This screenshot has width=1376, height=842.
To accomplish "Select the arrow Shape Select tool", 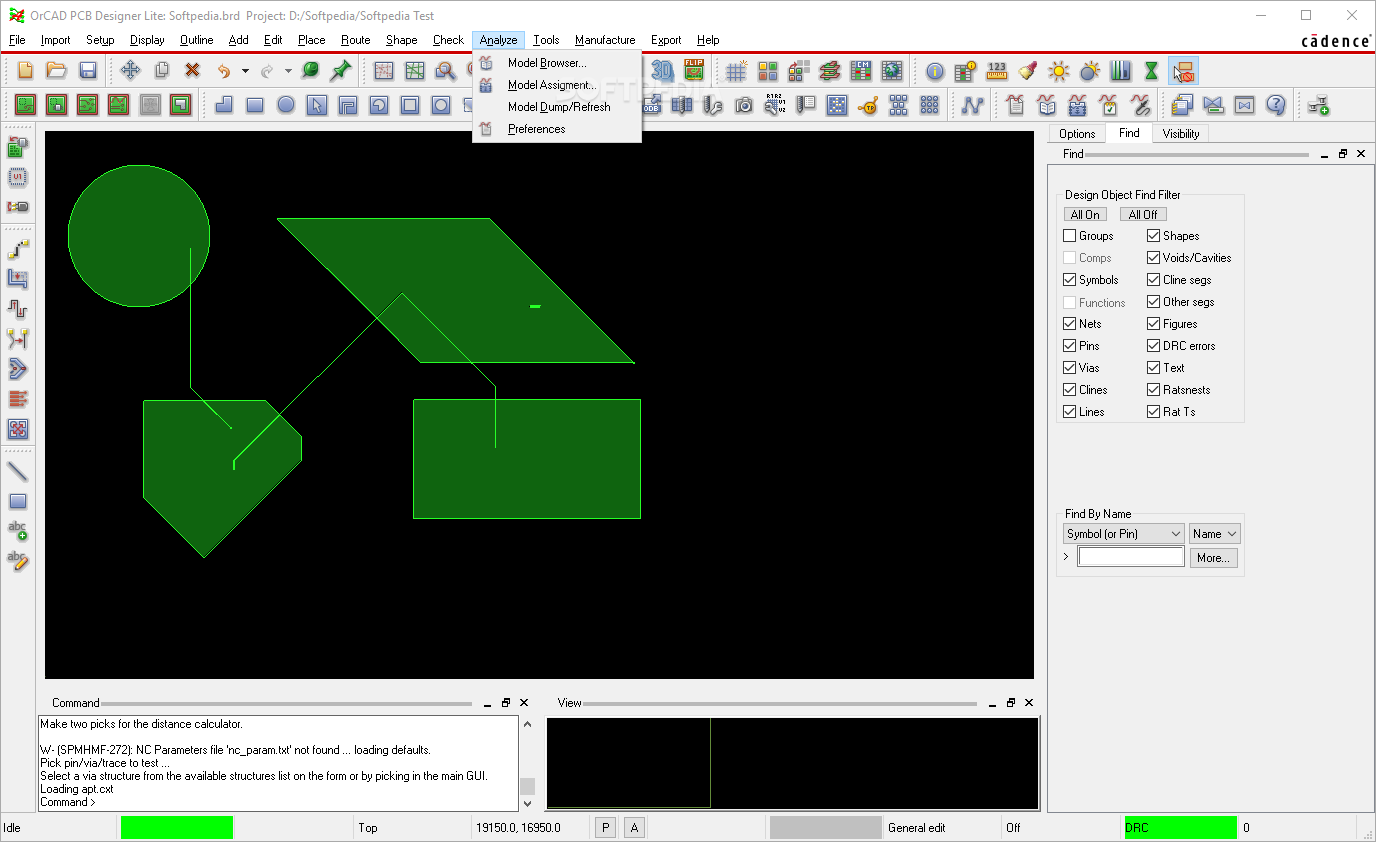I will pos(317,105).
